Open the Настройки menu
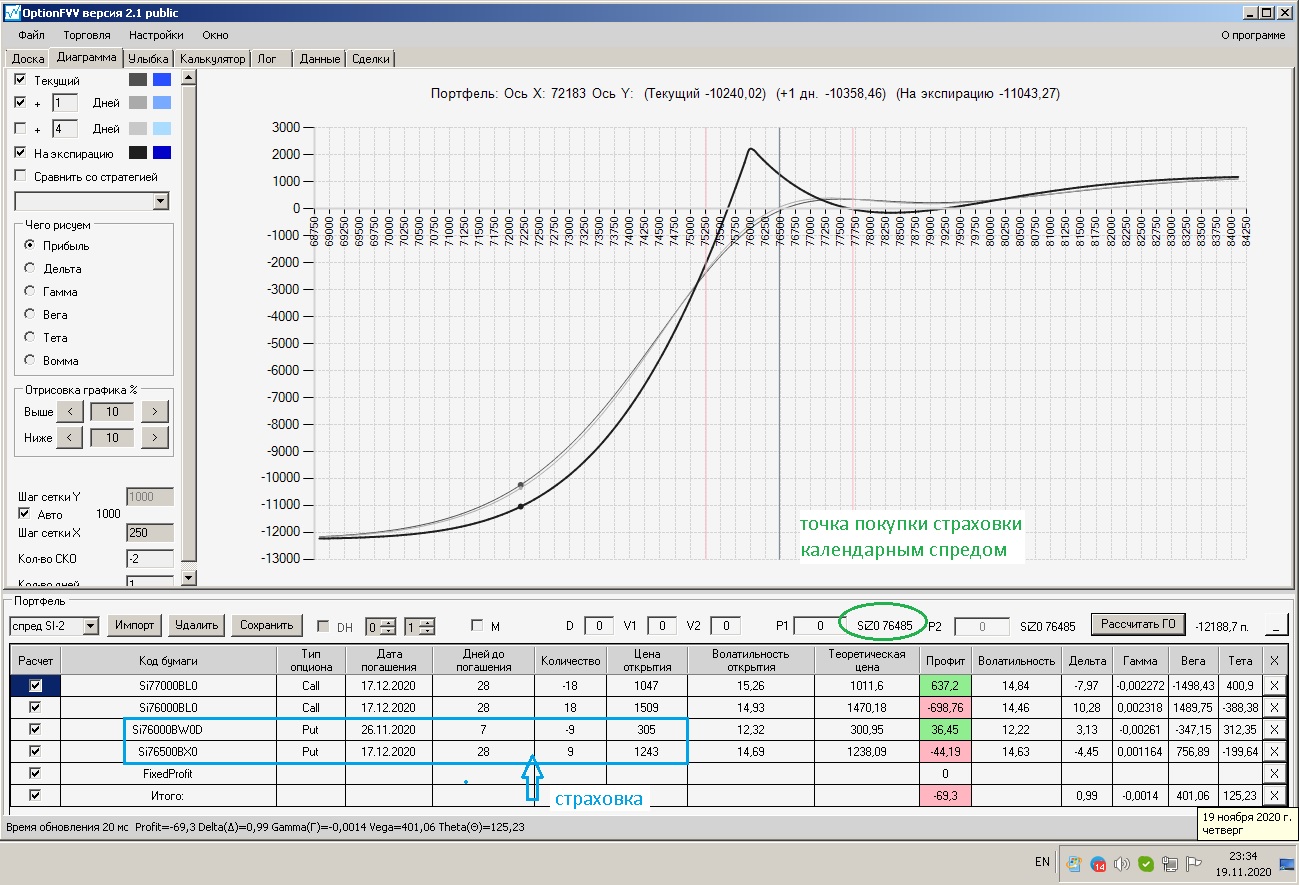 click(x=156, y=35)
